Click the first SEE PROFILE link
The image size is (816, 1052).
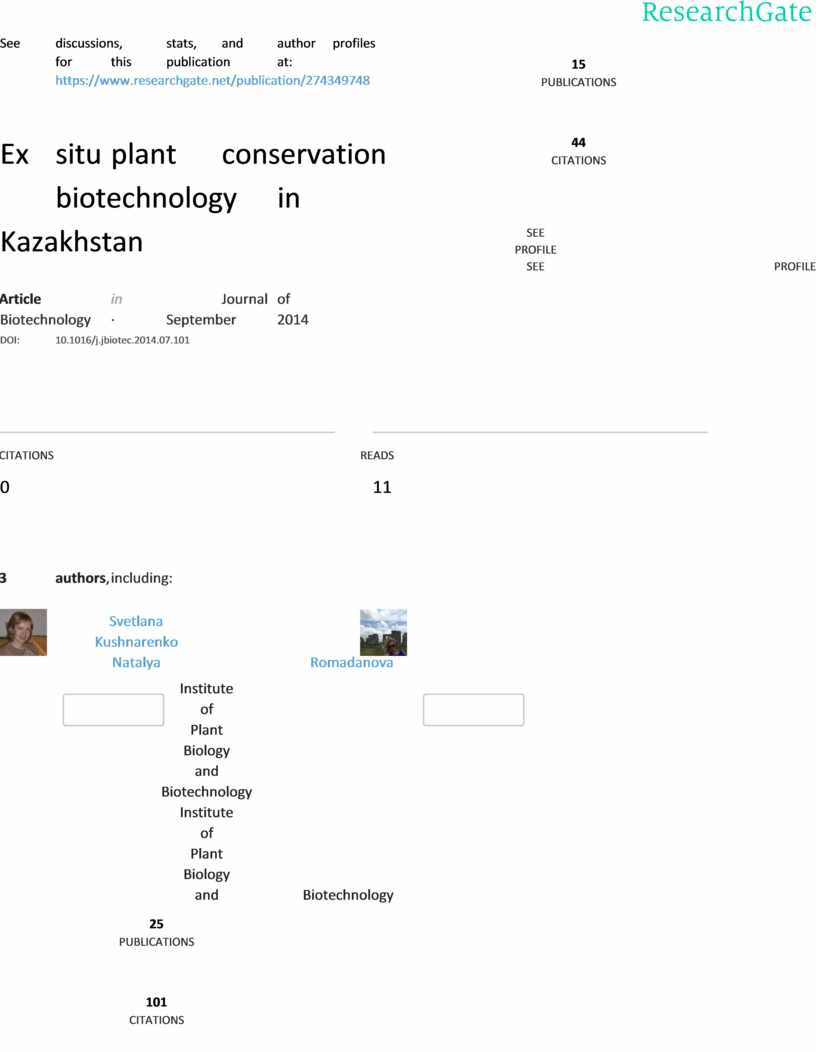(x=536, y=241)
